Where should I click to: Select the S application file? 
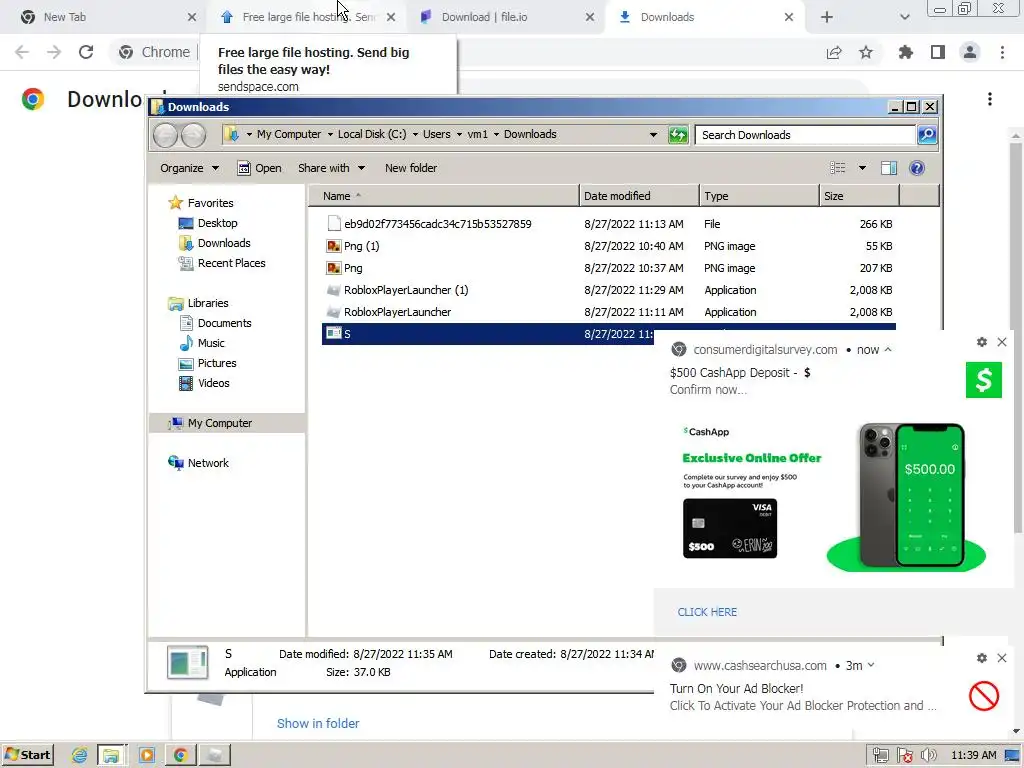tap(488, 334)
